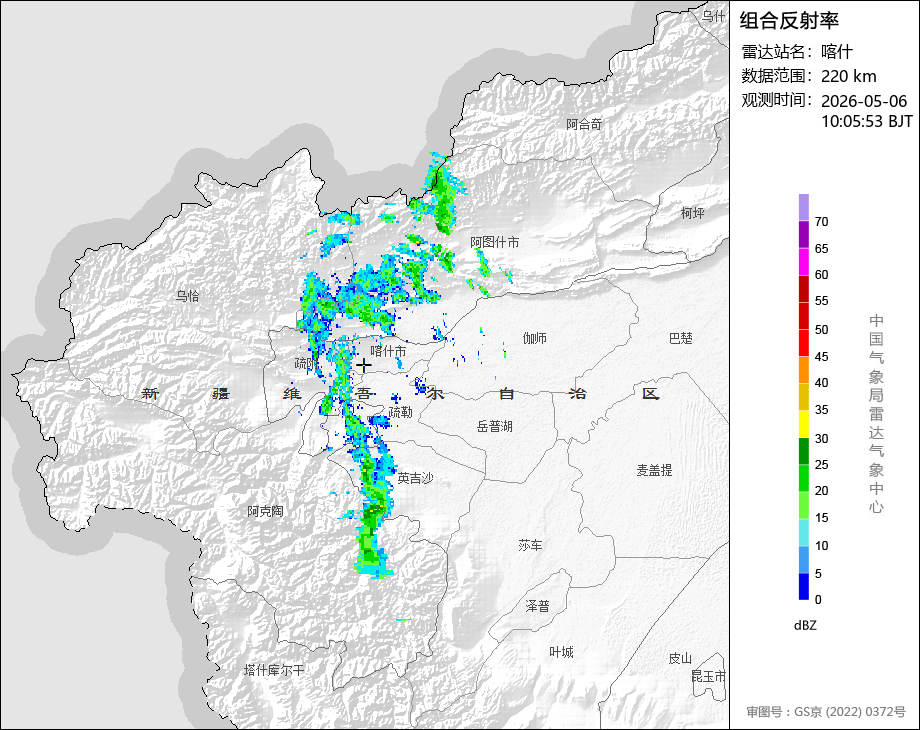Click the dark blue 0 dBZ legend swatch
This screenshot has height=730, width=920.
point(804,586)
